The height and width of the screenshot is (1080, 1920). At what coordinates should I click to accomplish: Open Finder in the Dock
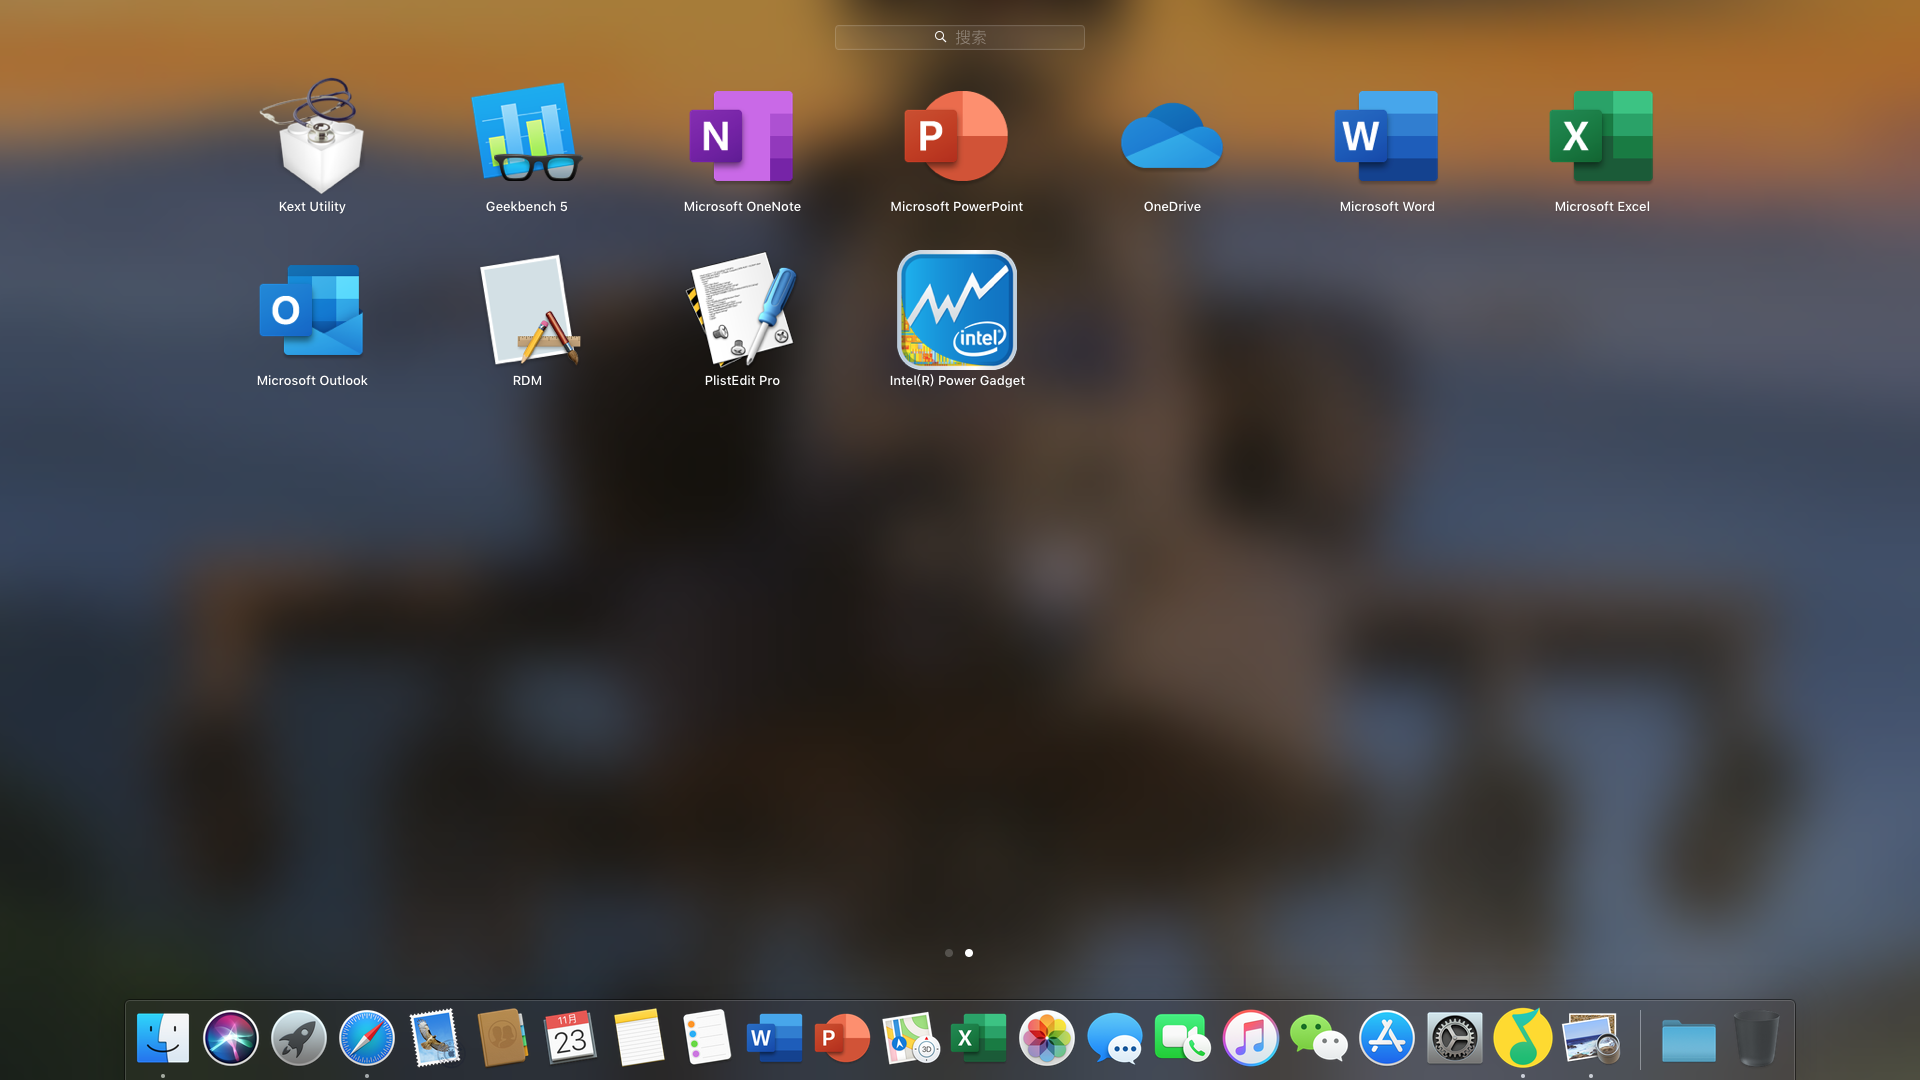(x=163, y=1038)
